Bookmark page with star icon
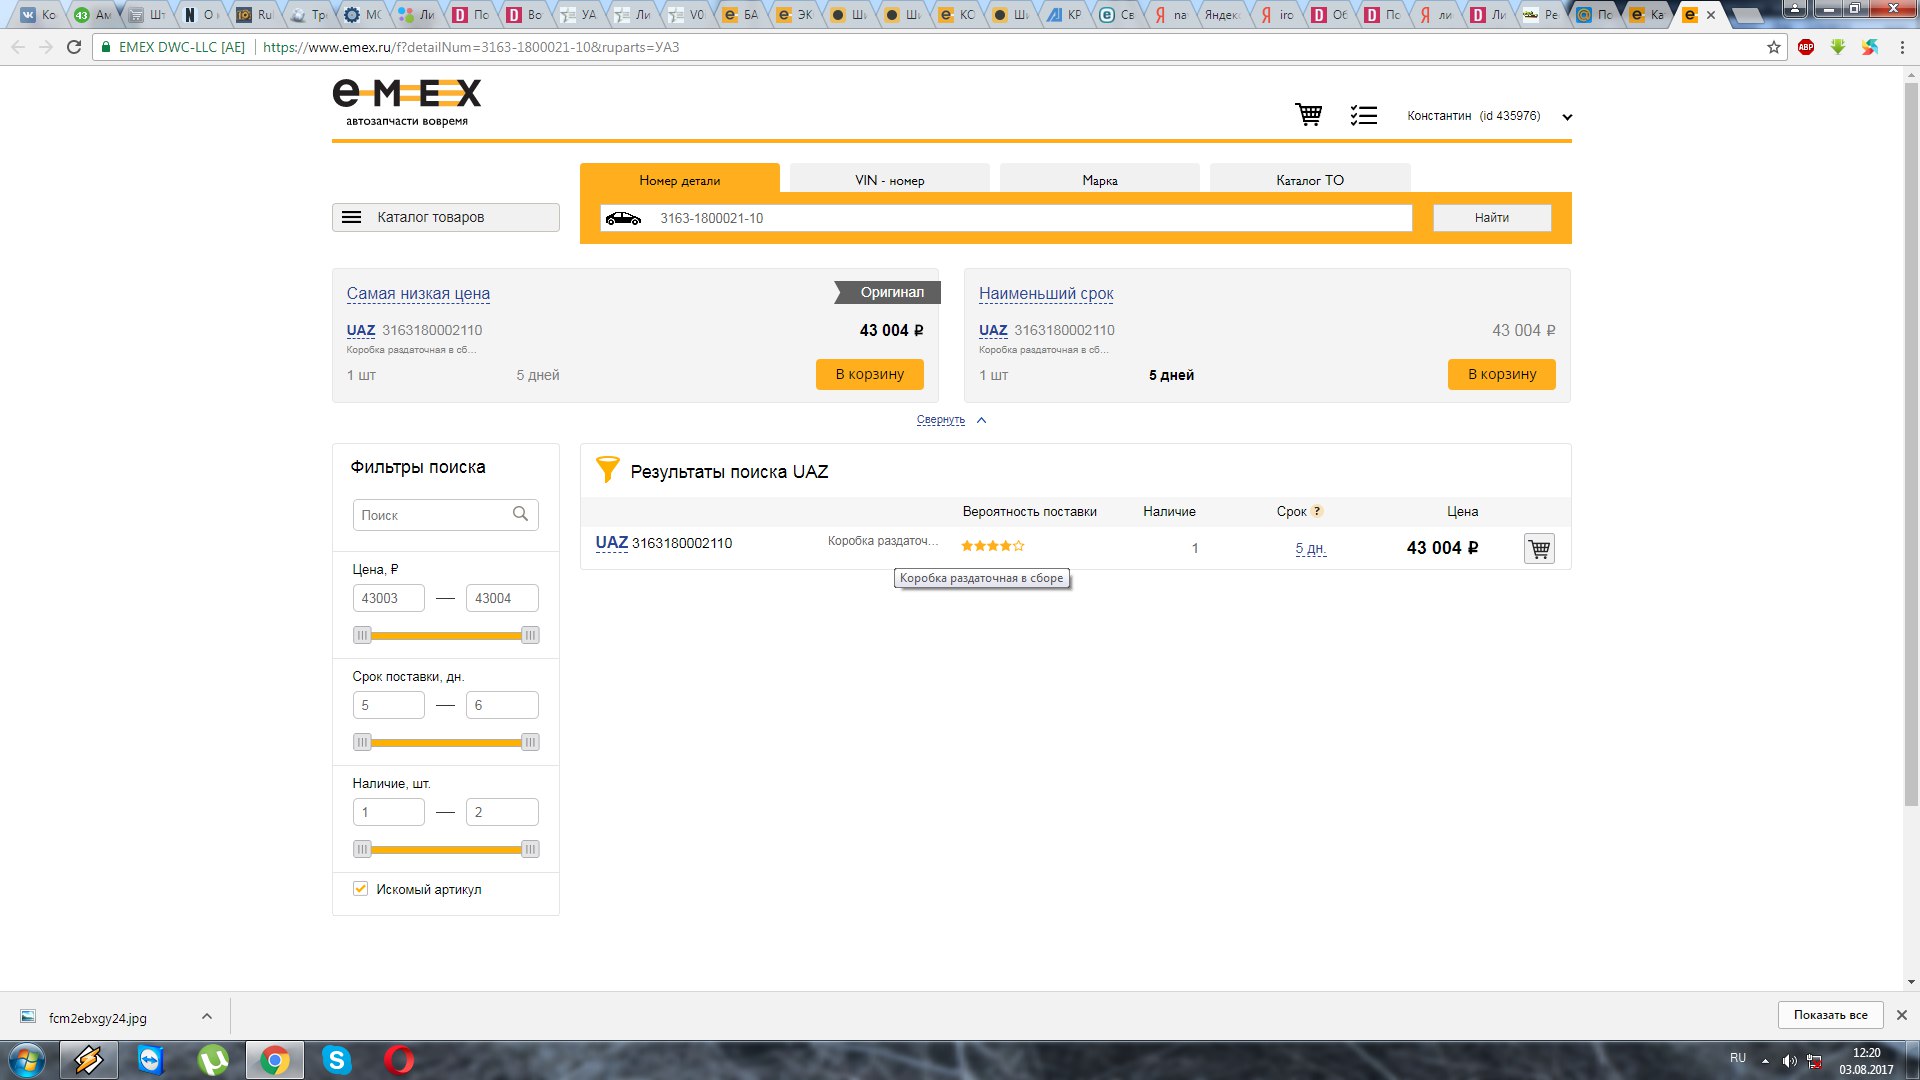 [1774, 47]
